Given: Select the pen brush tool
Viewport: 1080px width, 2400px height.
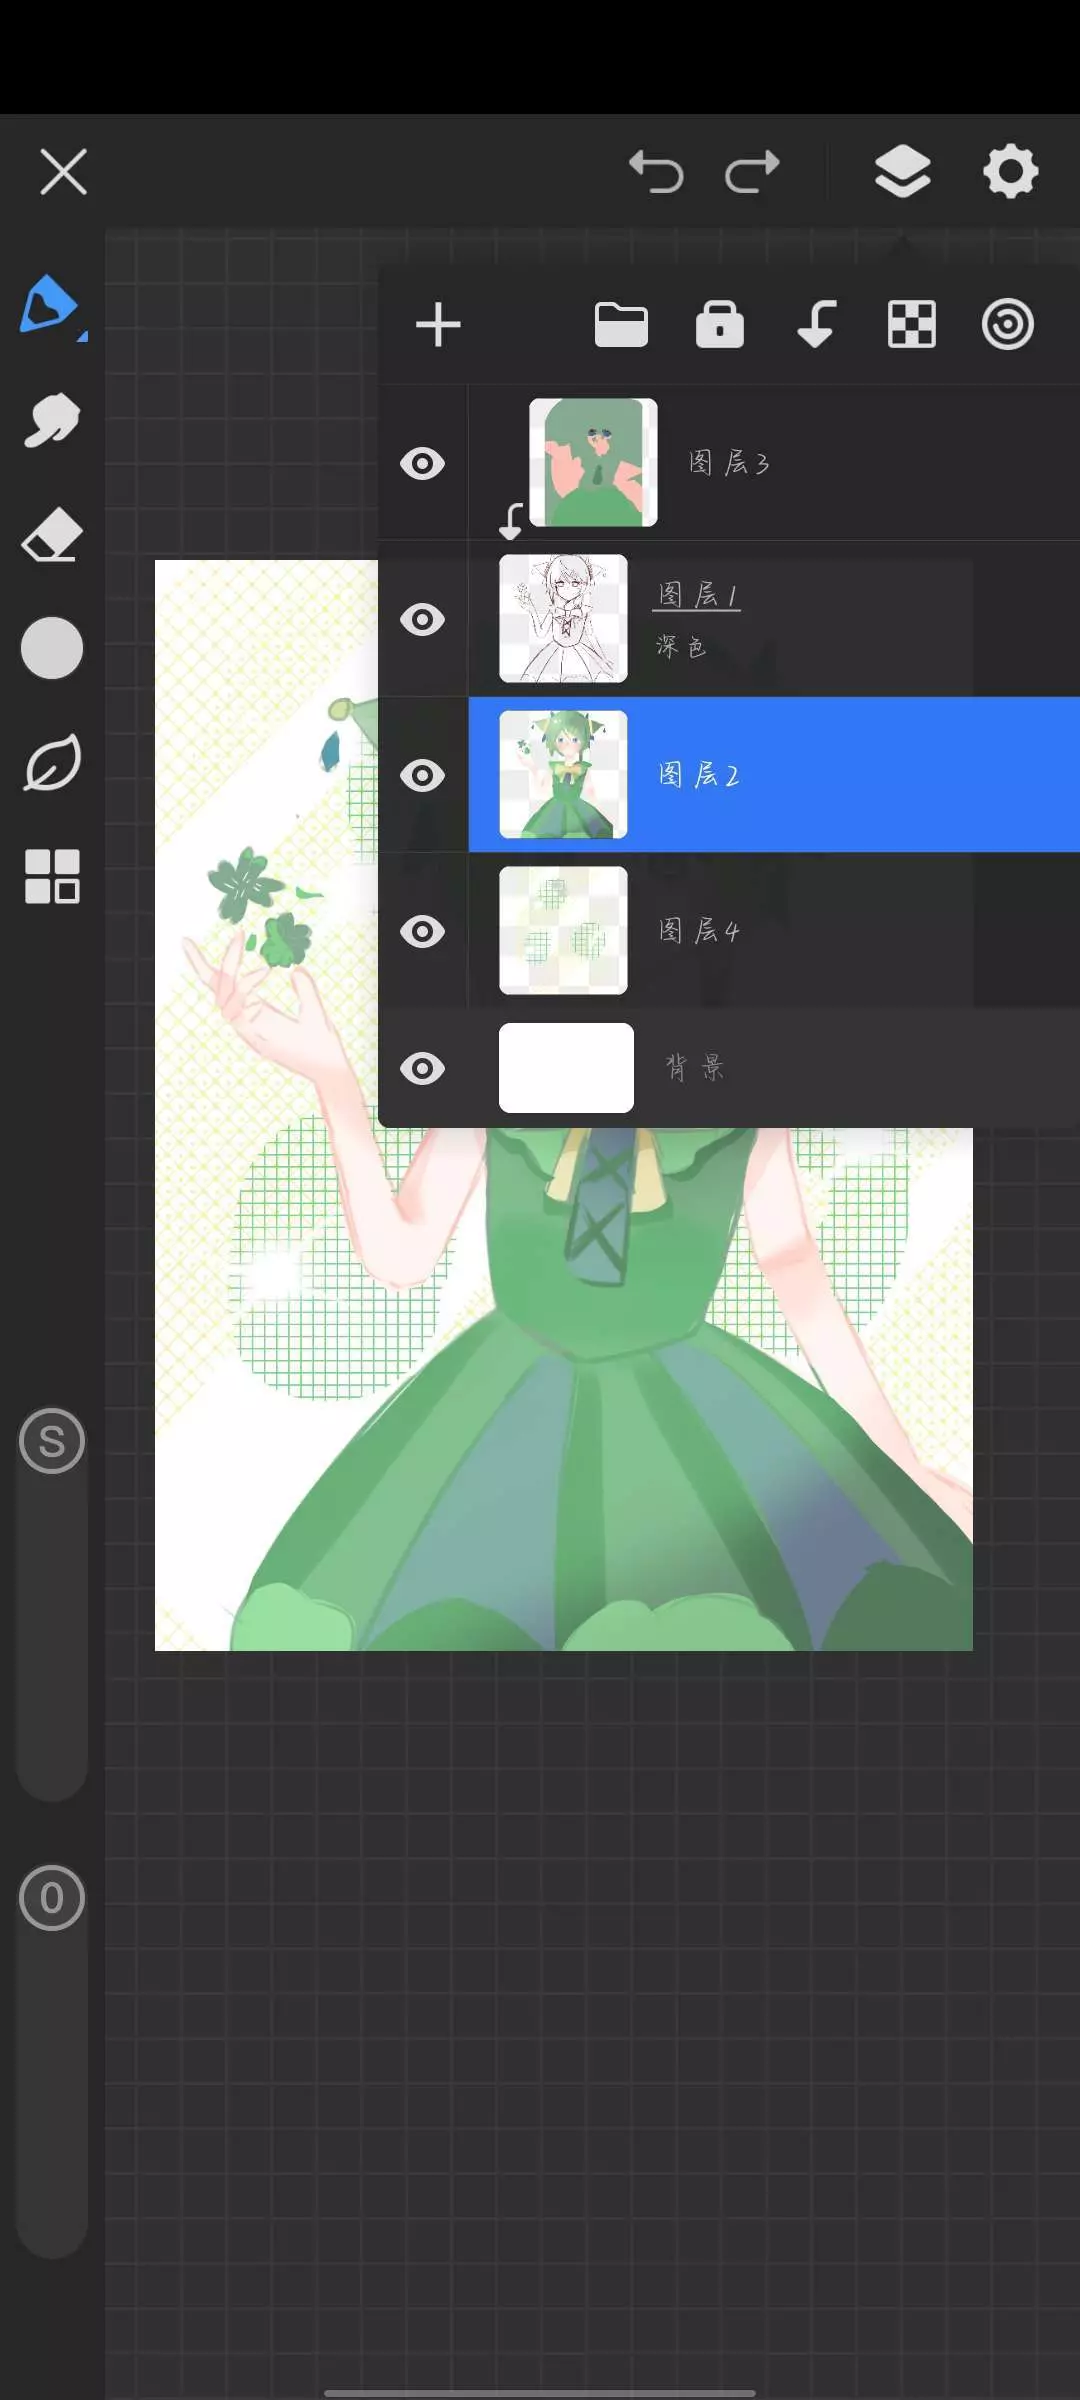Looking at the screenshot, I should (50, 305).
